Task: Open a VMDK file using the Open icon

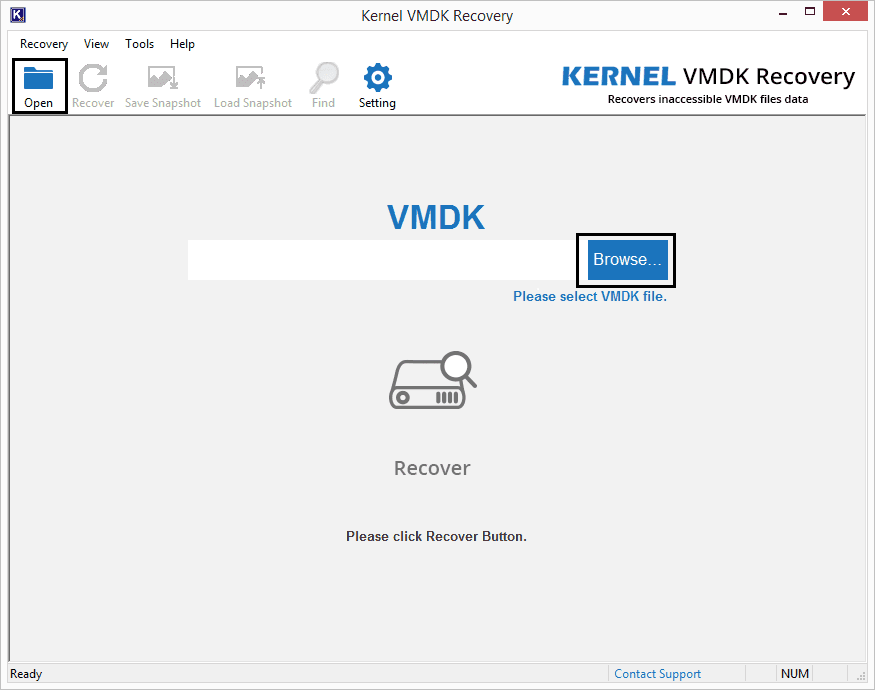Action: [38, 85]
